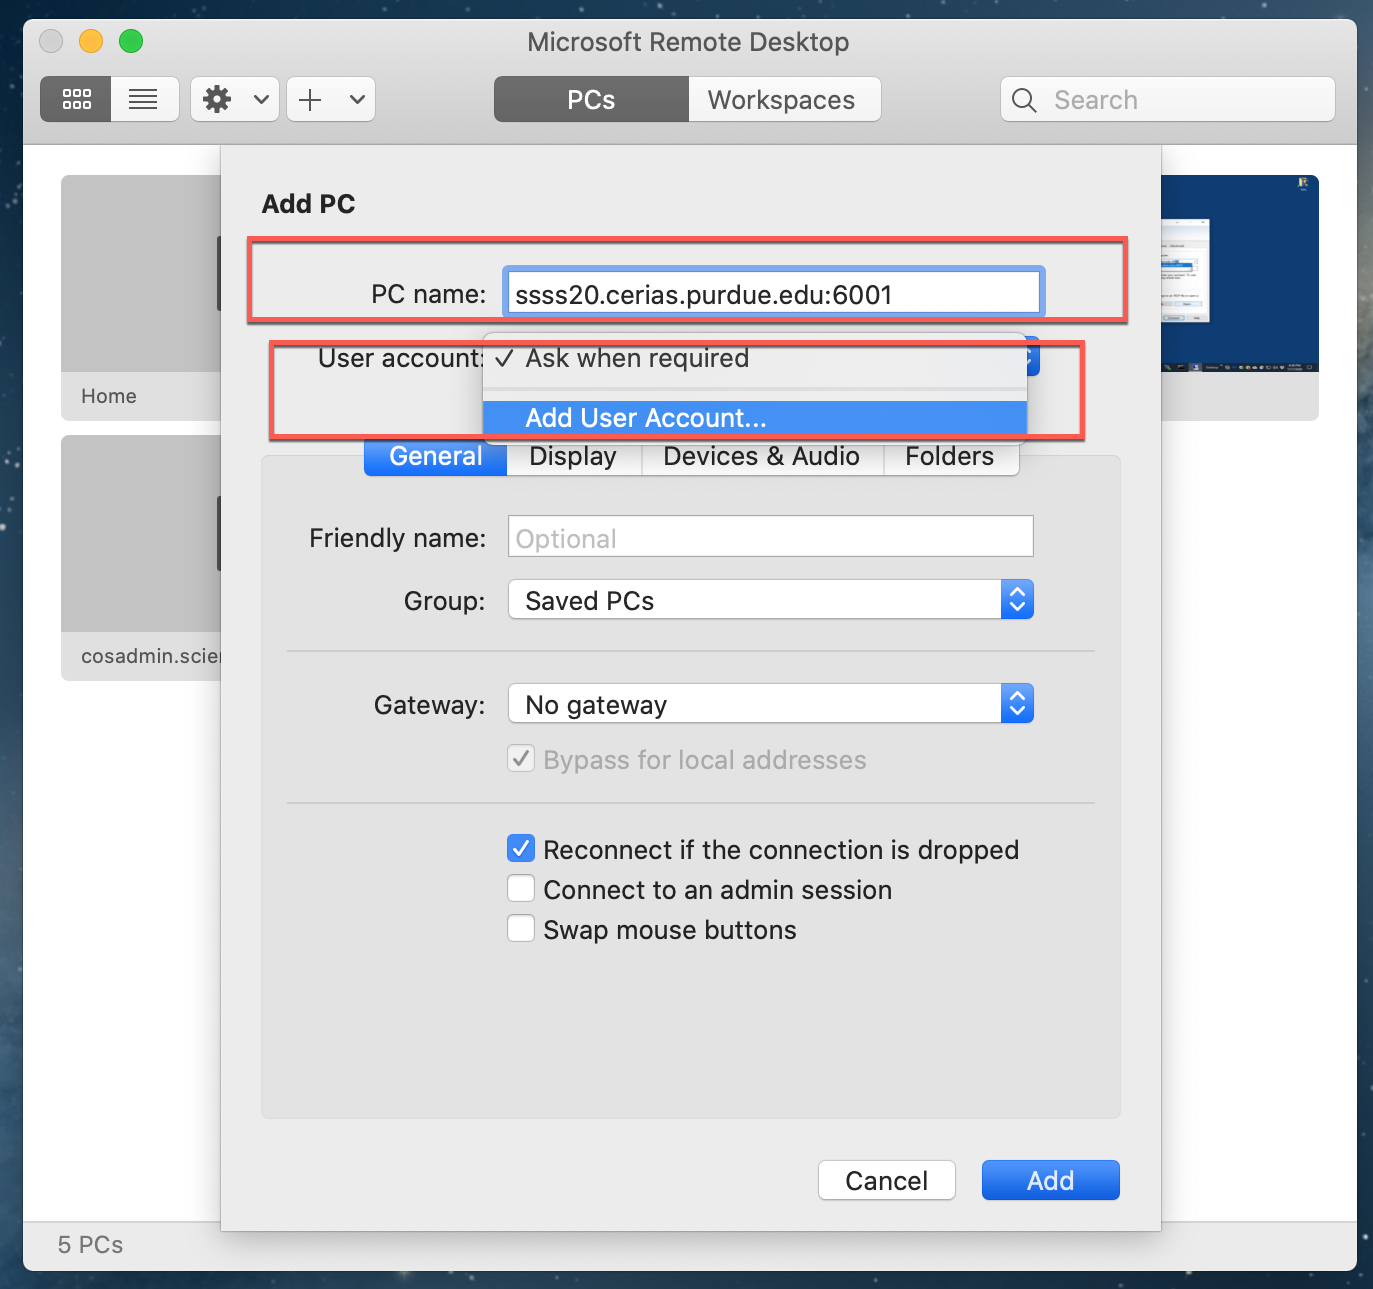Viewport: 1373px width, 1289px height.
Task: Click the green fullscreen window button
Action: click(131, 41)
